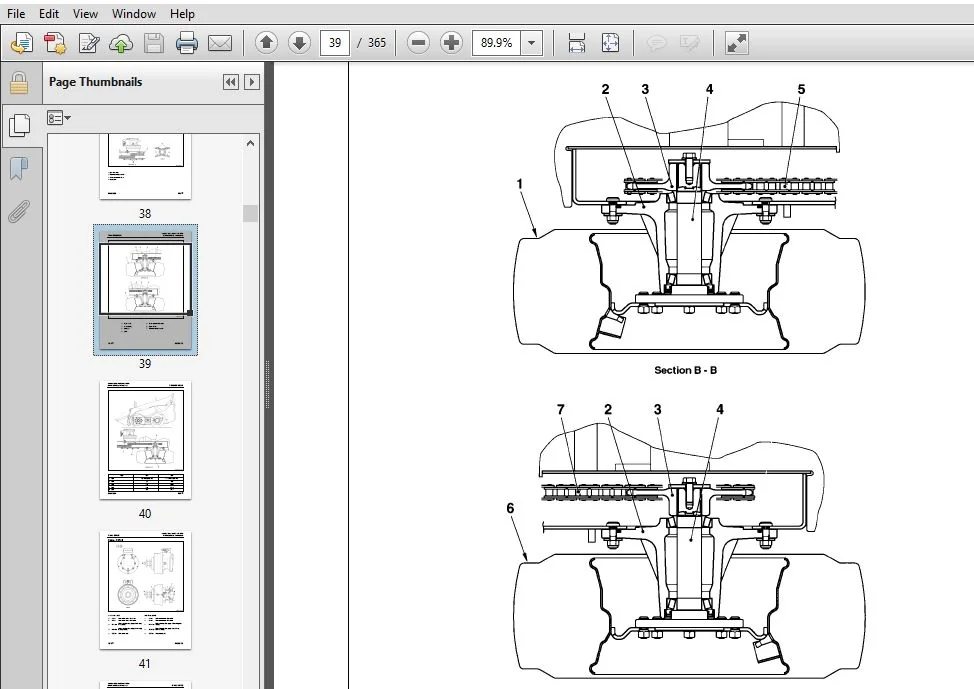Open the Edit menu
Viewport: 974px width, 689px height.
coord(48,14)
